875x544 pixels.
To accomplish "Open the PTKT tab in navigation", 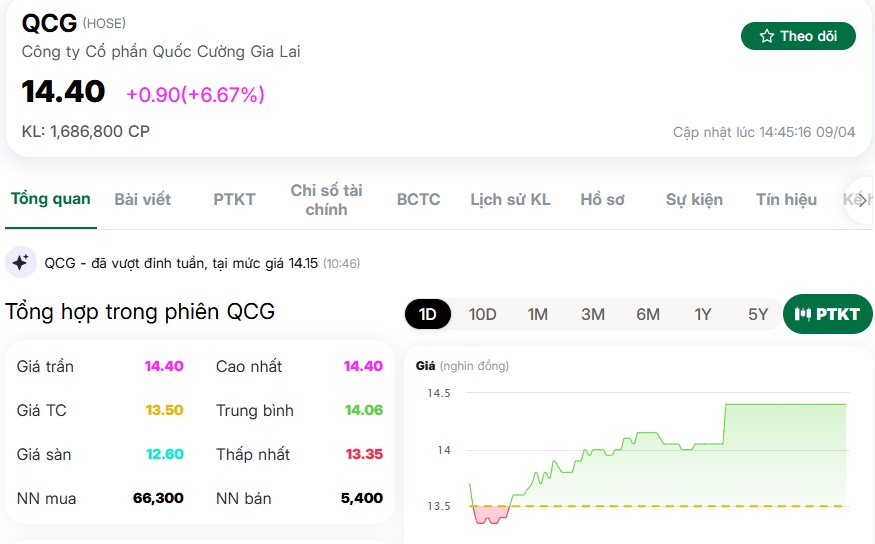I will tap(234, 199).
